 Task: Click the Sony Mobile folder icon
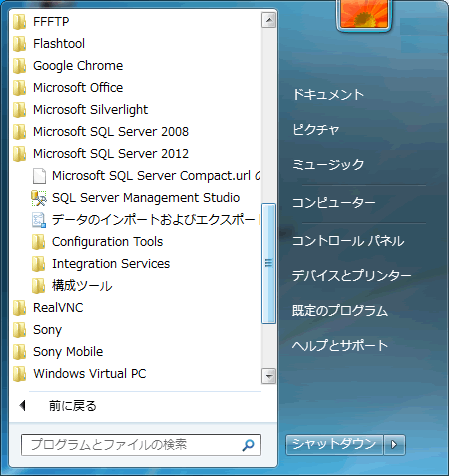[x=19, y=352]
